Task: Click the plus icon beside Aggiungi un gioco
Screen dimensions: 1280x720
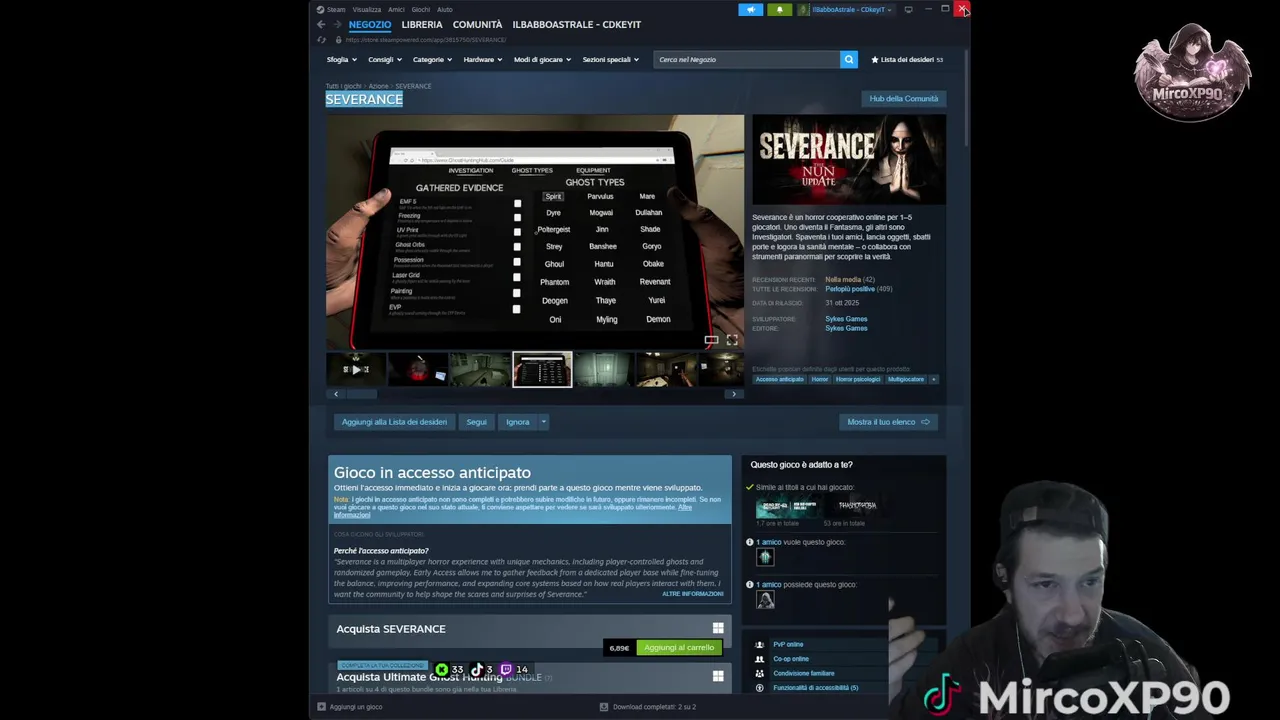Action: (x=321, y=707)
